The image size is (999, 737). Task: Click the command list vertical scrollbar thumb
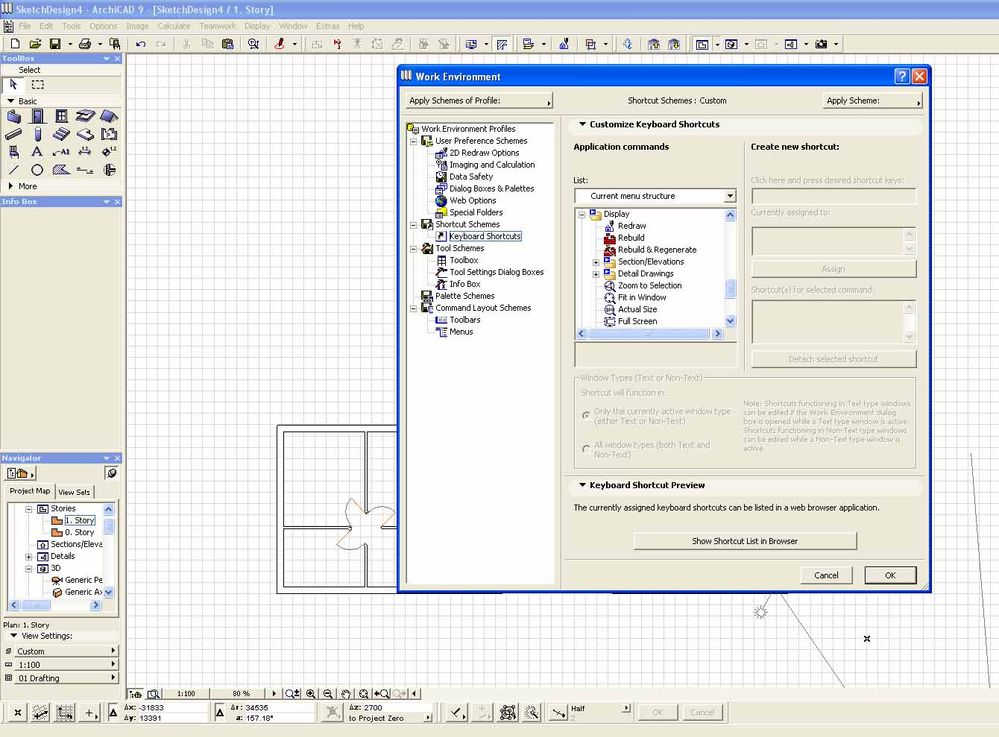(x=730, y=288)
